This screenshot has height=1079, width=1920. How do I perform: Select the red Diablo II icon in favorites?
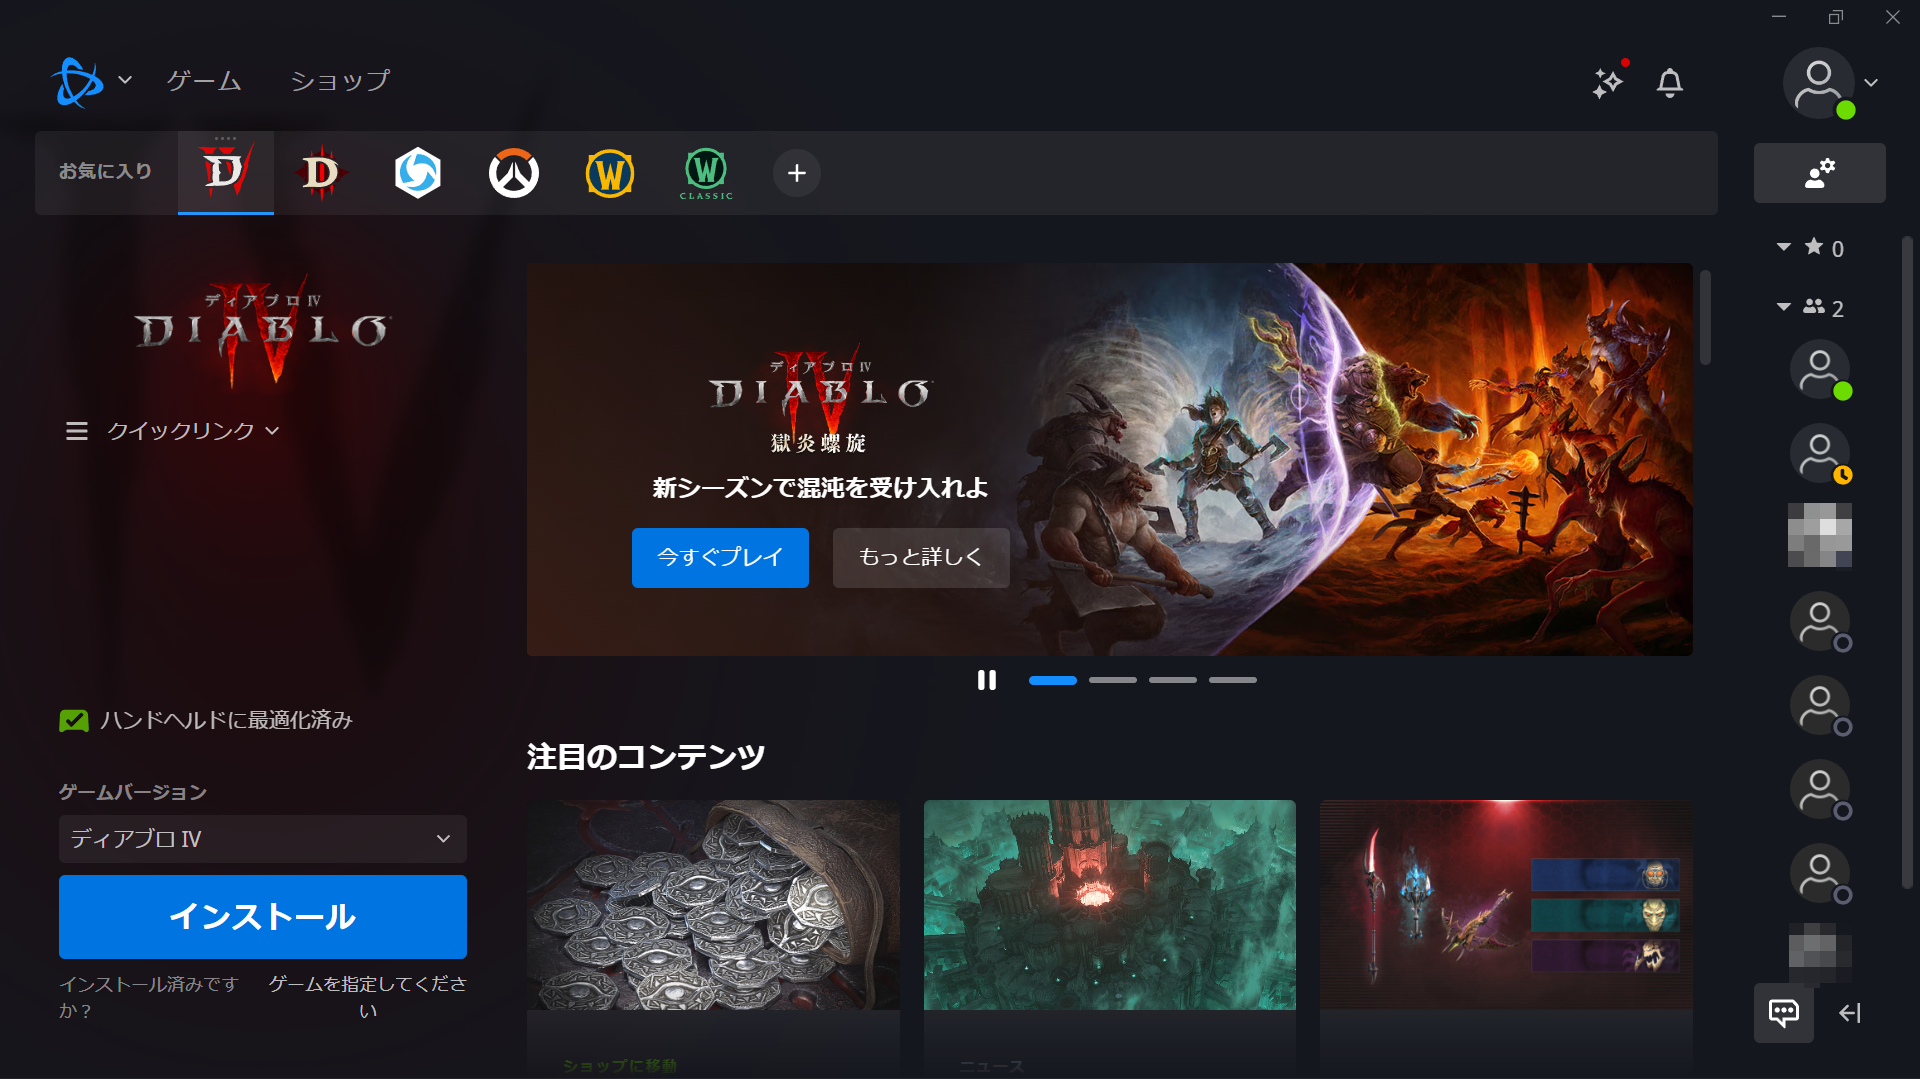click(321, 172)
